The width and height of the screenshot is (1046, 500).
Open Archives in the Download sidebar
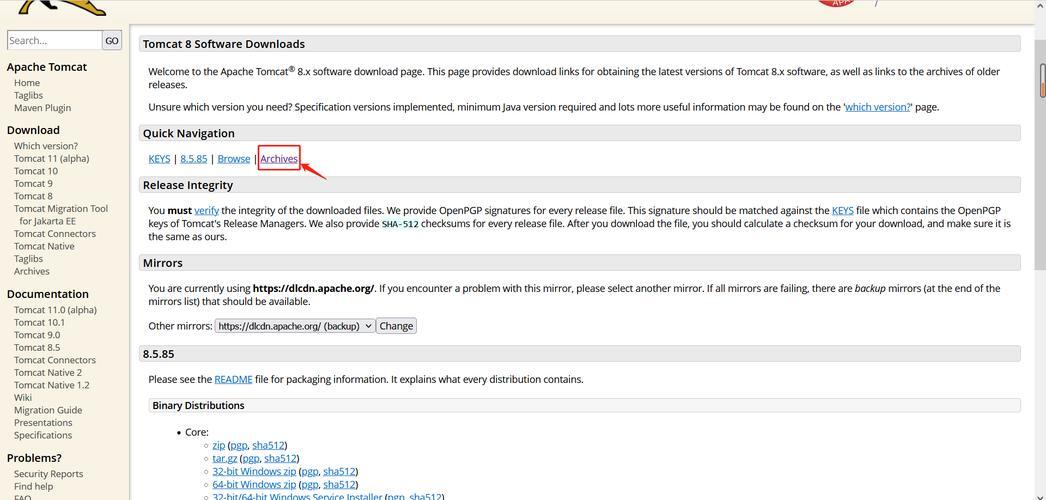31,271
